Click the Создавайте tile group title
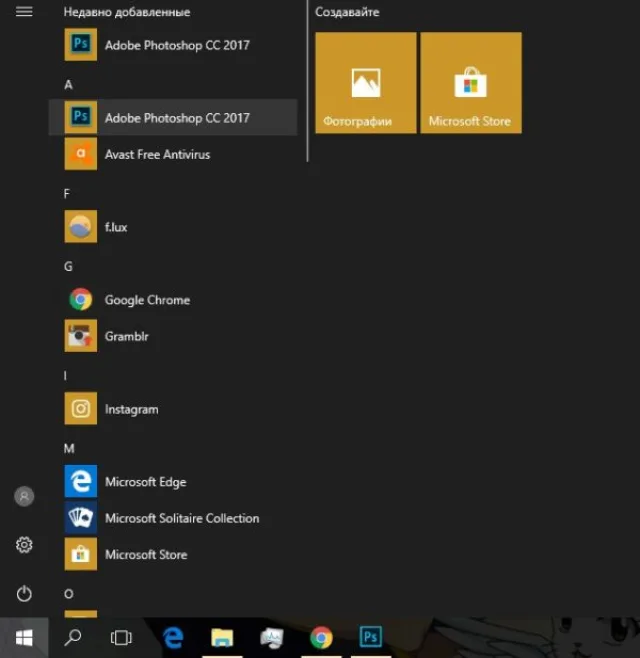640x658 pixels. pyautogui.click(x=347, y=12)
